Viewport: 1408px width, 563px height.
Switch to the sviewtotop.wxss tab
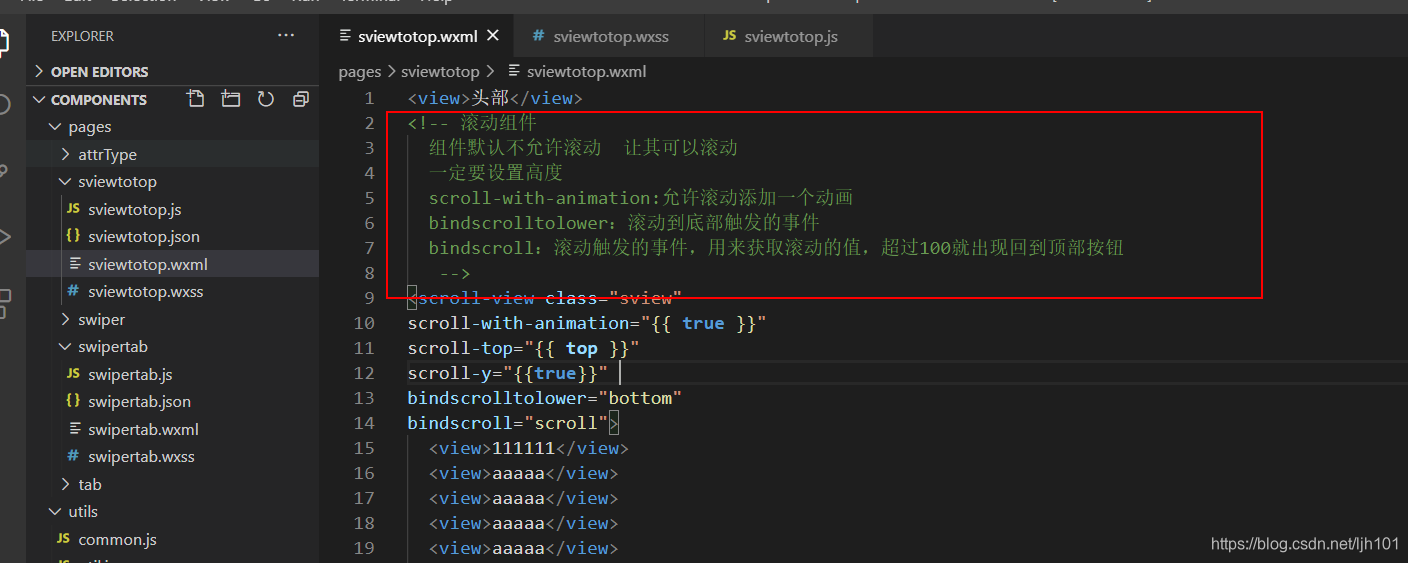(610, 36)
